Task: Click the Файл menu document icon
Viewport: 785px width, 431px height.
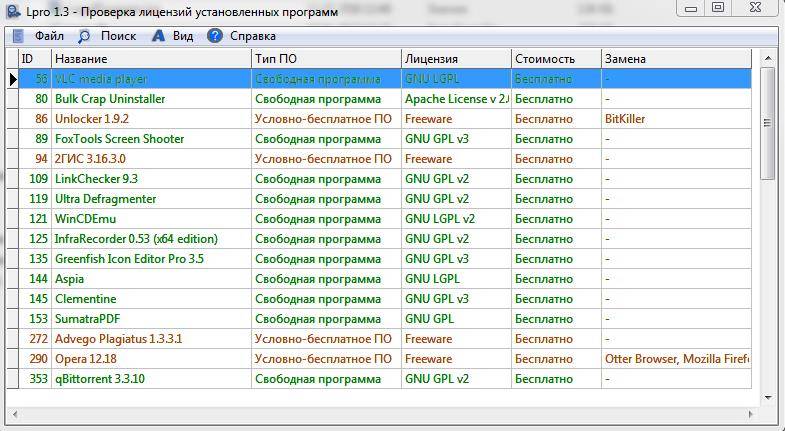Action: tap(18, 36)
